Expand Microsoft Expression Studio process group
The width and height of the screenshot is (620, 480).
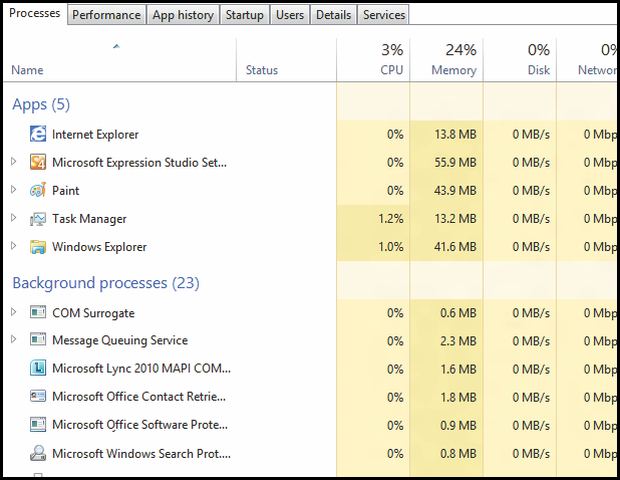tap(13, 161)
